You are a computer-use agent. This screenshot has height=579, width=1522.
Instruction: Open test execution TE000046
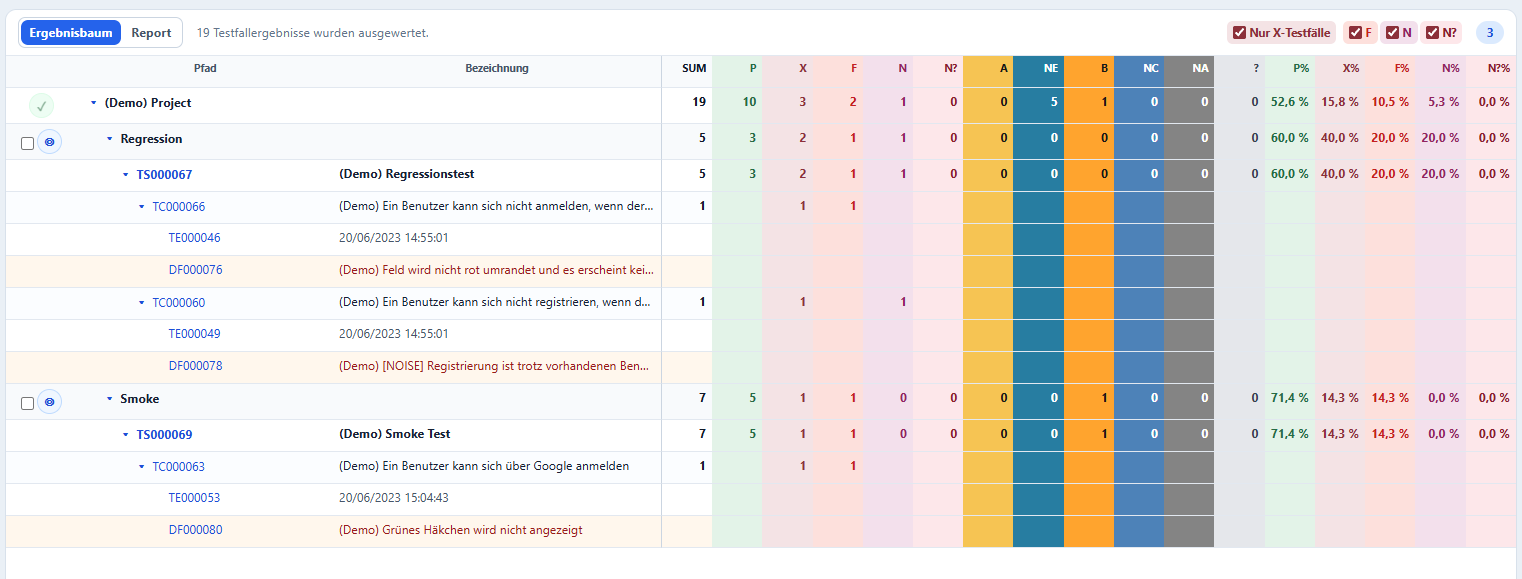click(x=195, y=238)
